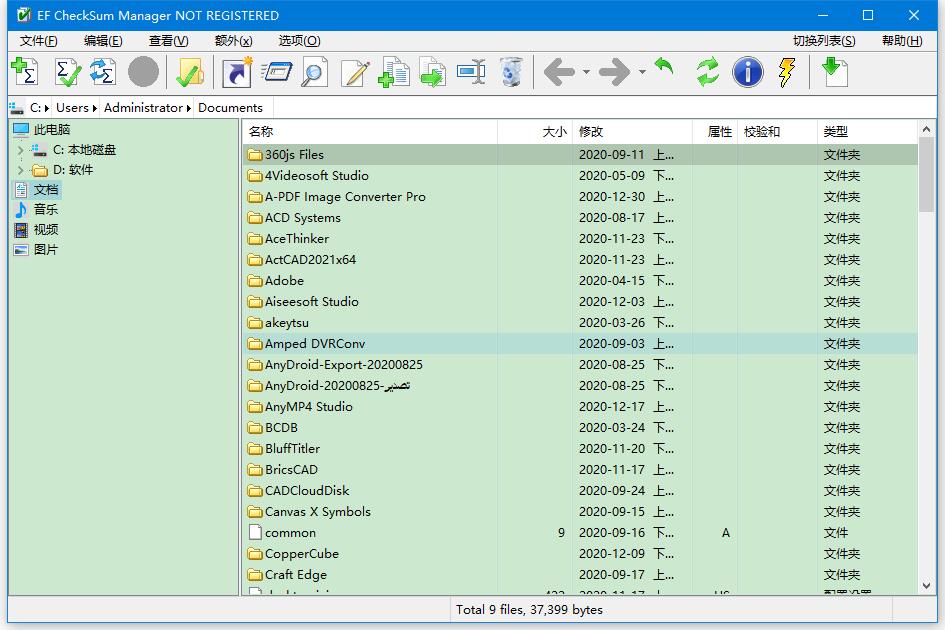Go back with the gray left arrow

pos(559,72)
